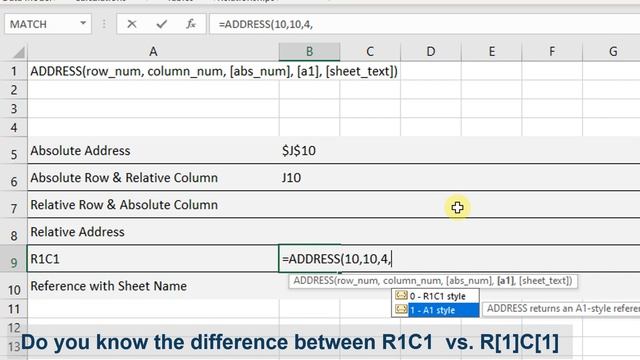
Task: Select the R1C1 label cell
Action: click(153, 258)
